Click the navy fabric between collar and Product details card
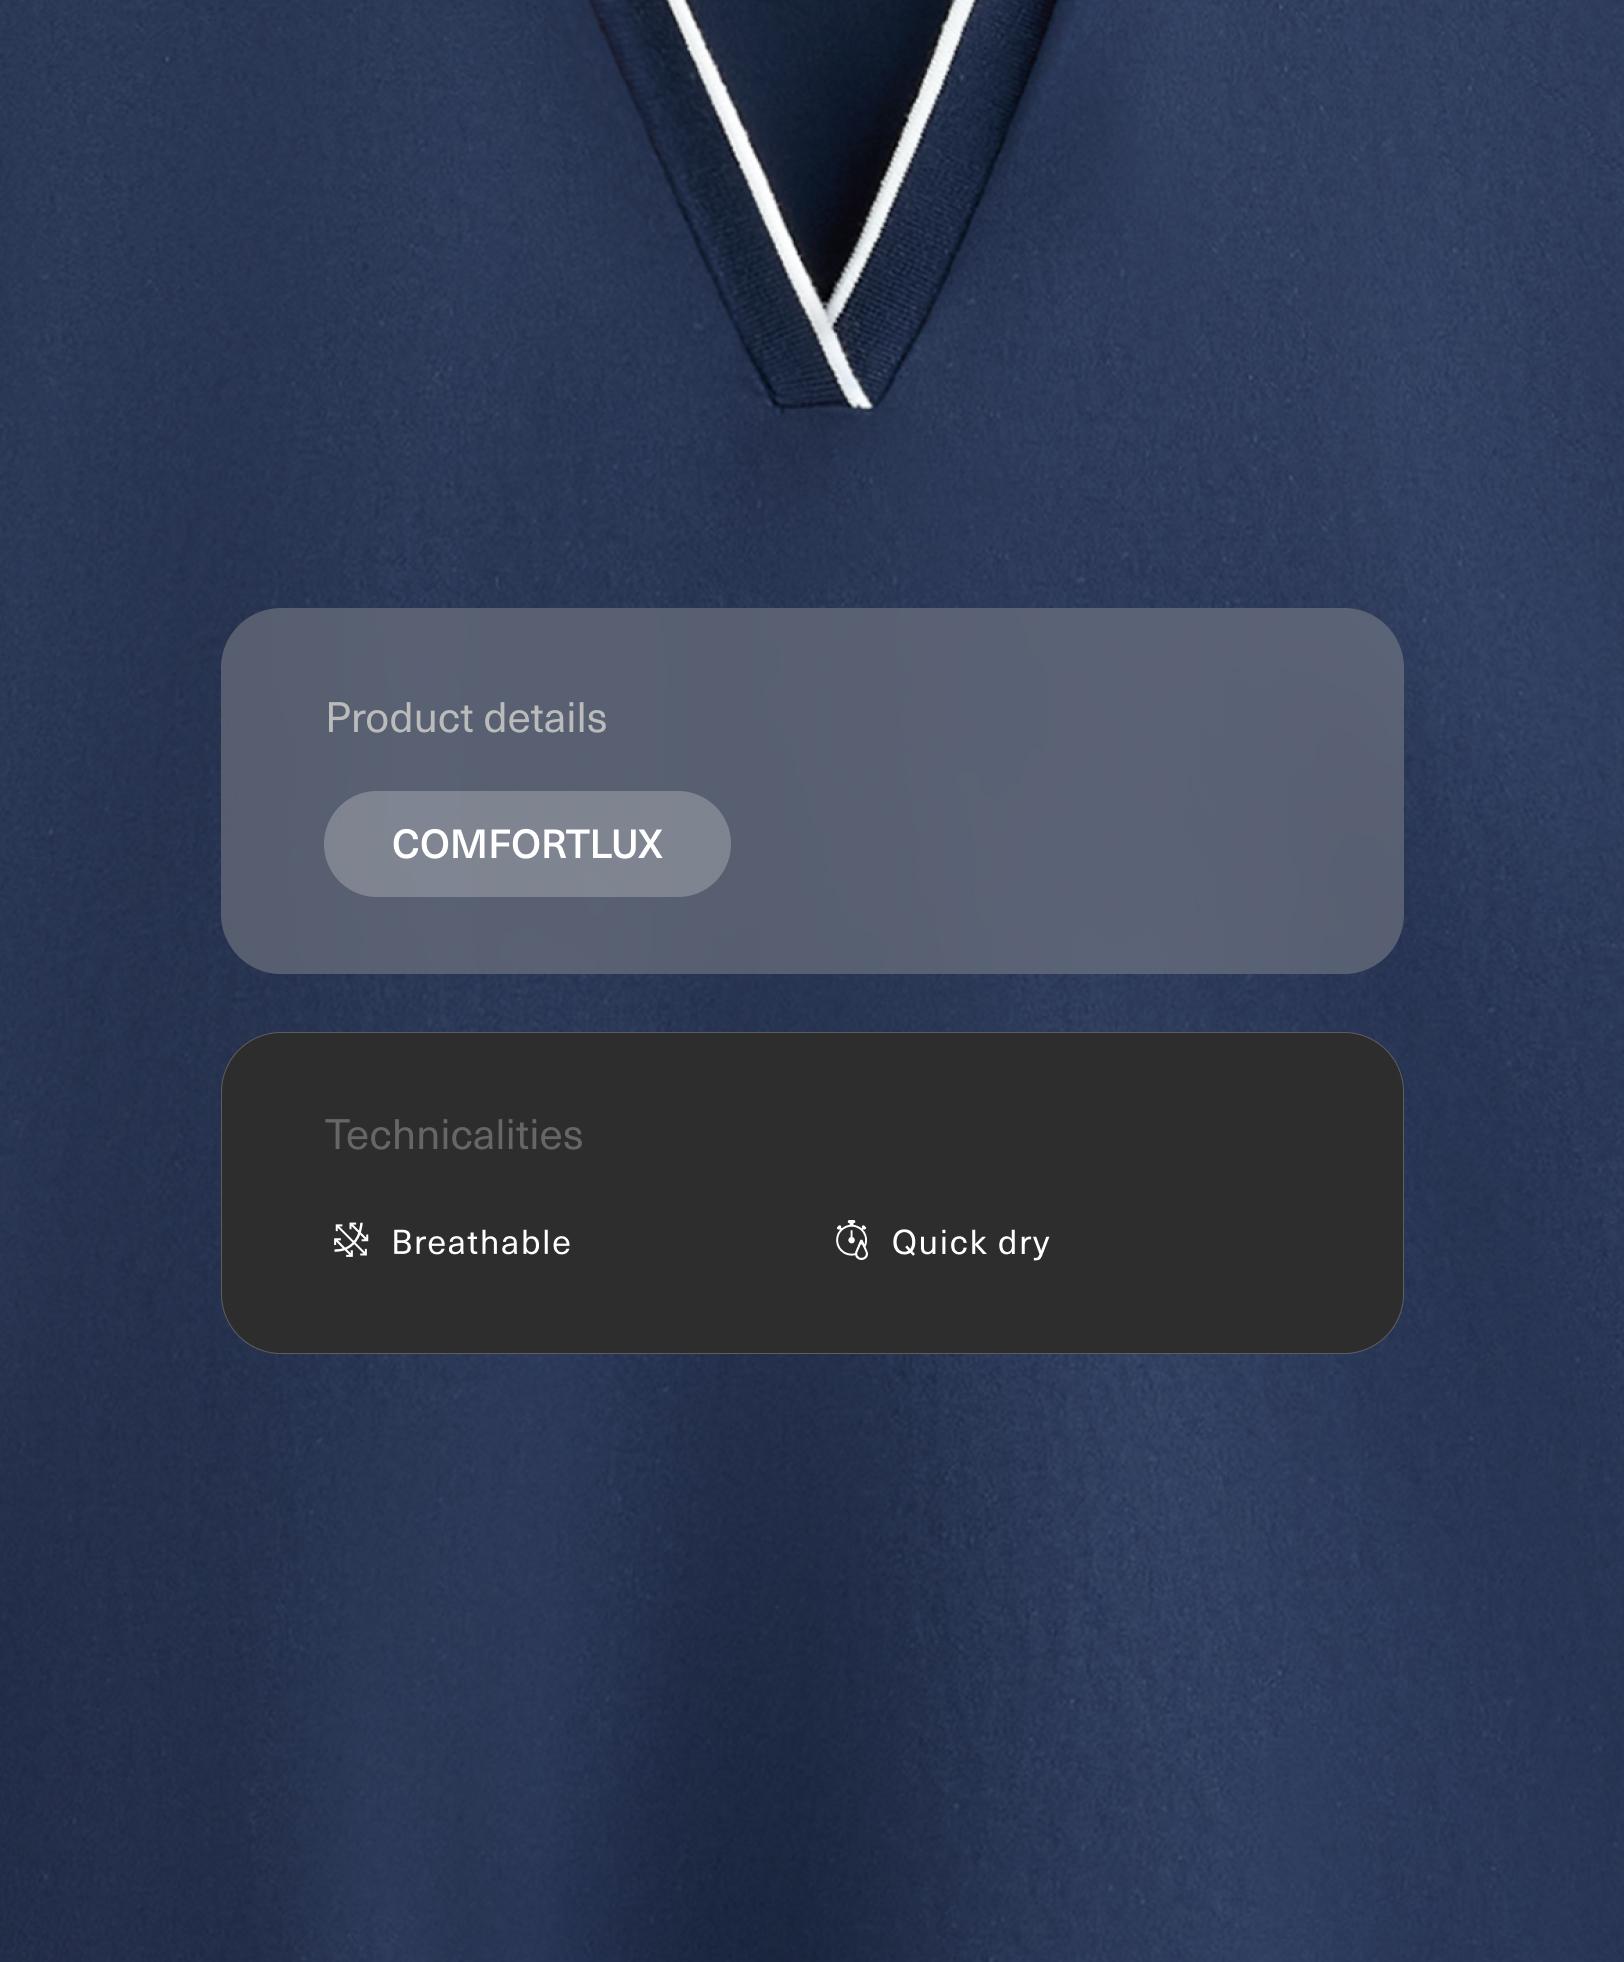Screen dimensions: 1624x1962 [x=812, y=510]
